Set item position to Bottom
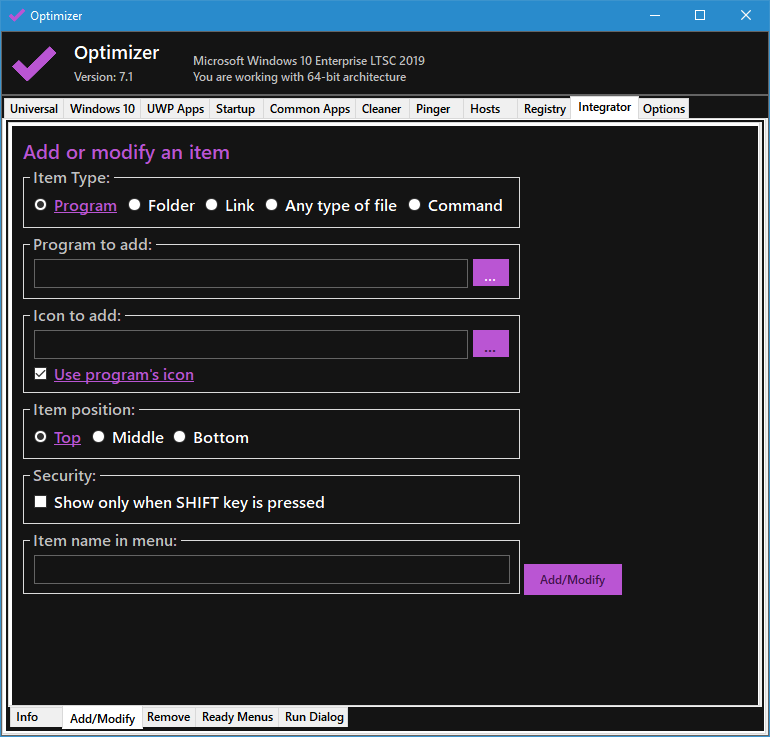Image resolution: width=770 pixels, height=737 pixels. pos(180,437)
